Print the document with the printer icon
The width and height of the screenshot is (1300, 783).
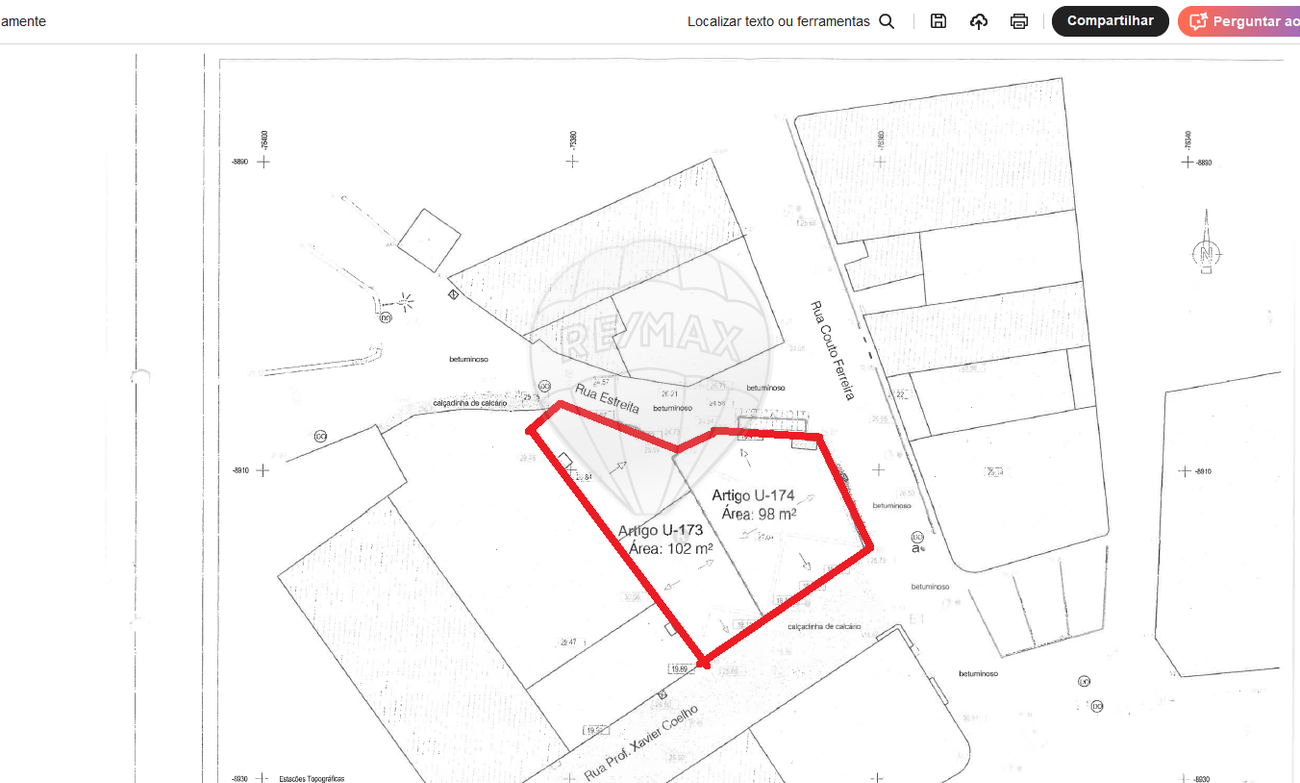click(x=1019, y=21)
